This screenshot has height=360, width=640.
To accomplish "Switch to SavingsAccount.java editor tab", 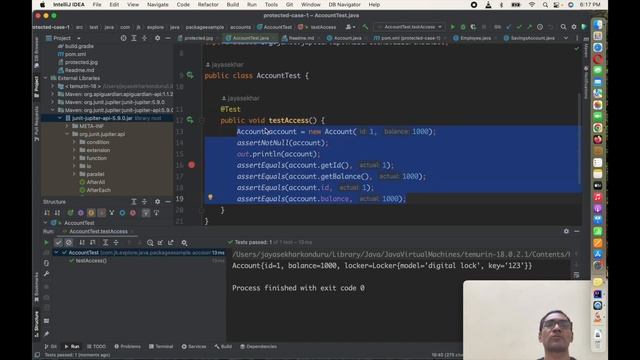I will [x=529, y=38].
